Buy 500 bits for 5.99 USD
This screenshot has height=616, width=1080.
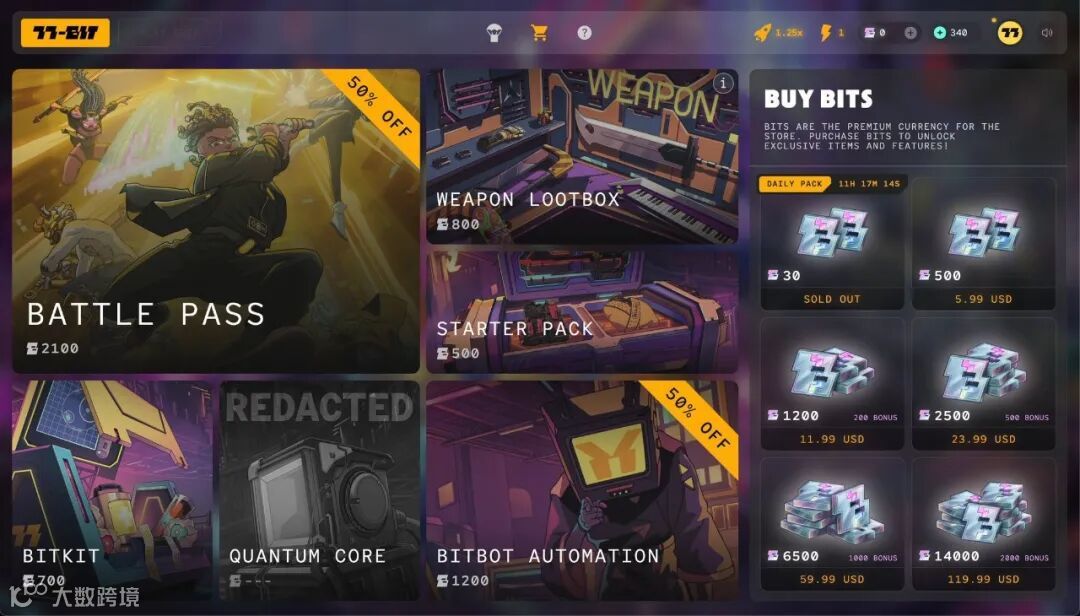coord(984,244)
